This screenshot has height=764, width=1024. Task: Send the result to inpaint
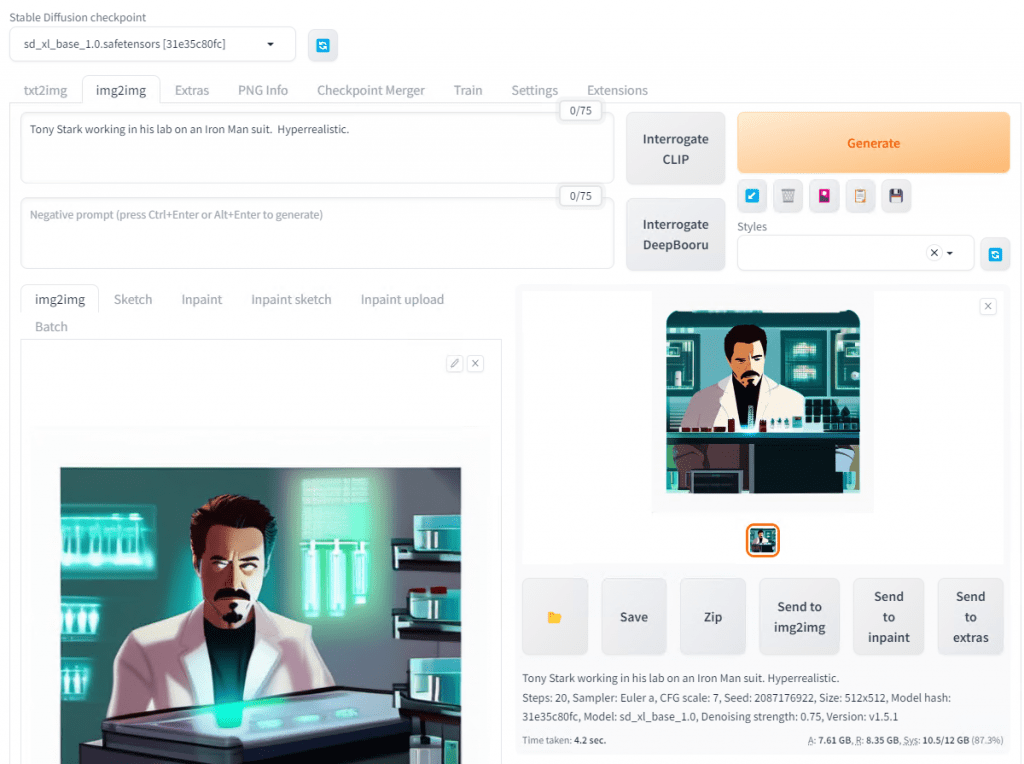pyautogui.click(x=888, y=616)
